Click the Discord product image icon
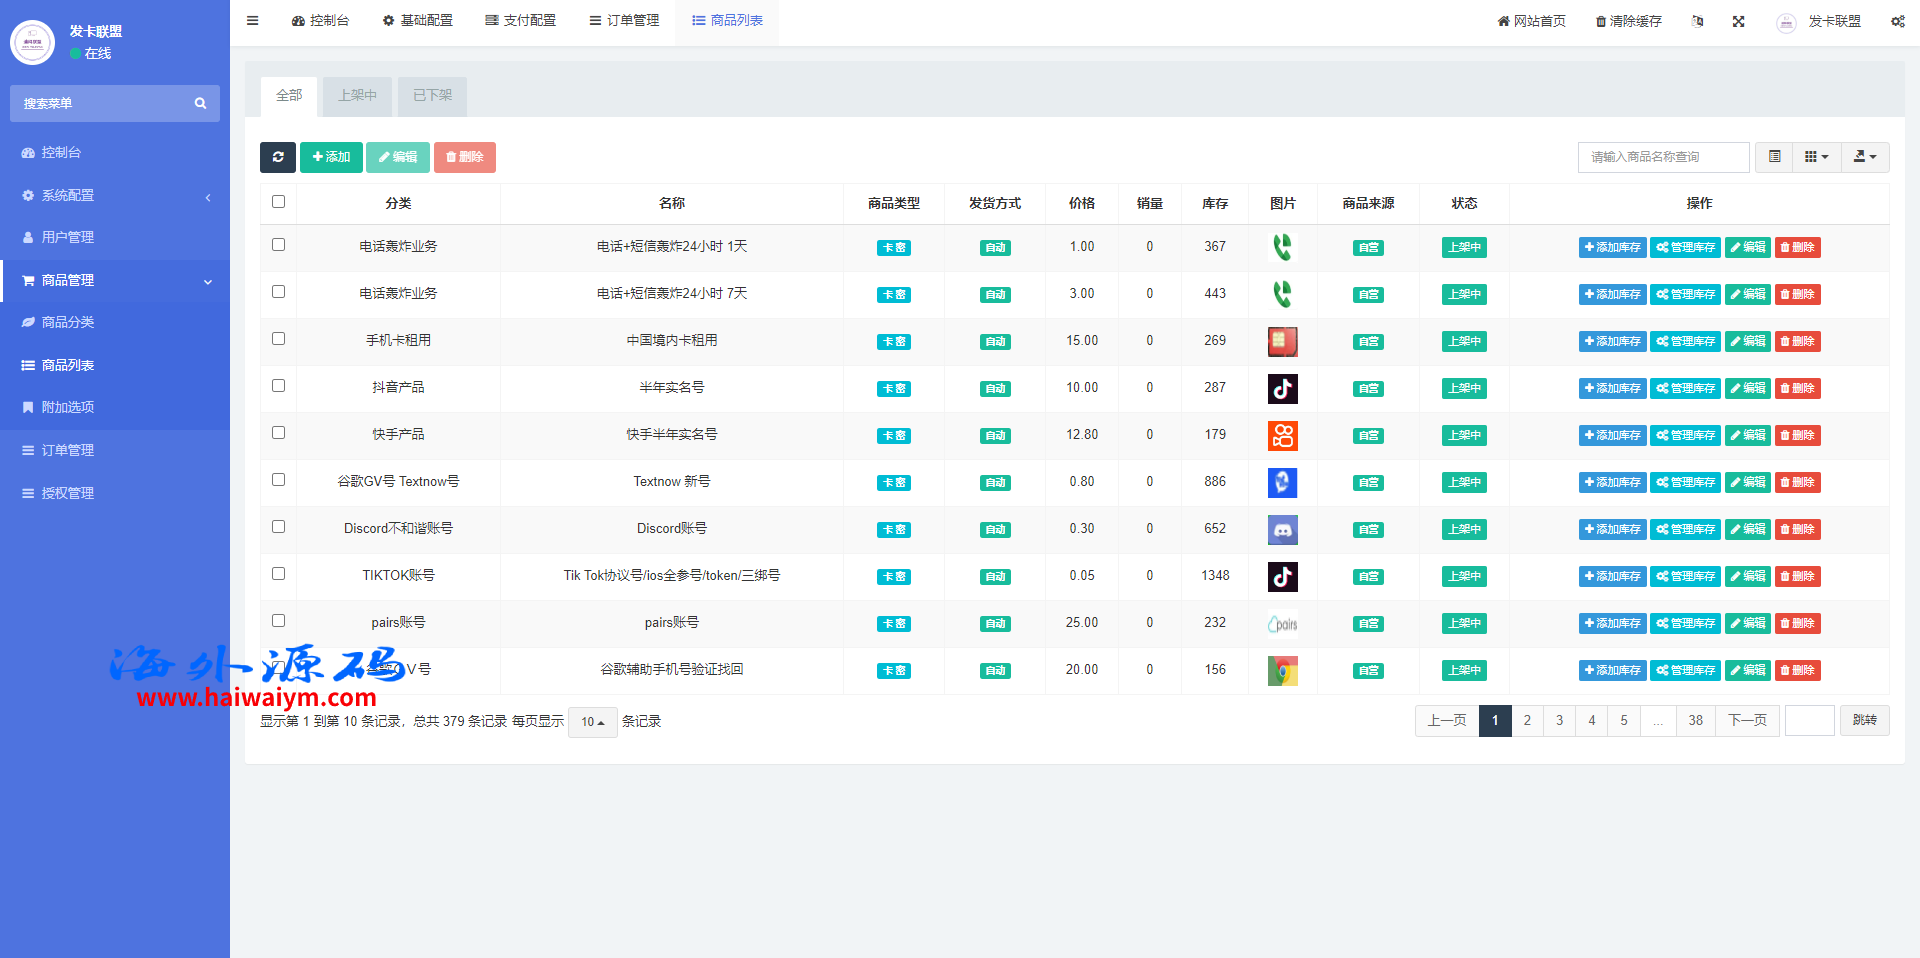Screen dimensions: 1920x958 point(1282,529)
